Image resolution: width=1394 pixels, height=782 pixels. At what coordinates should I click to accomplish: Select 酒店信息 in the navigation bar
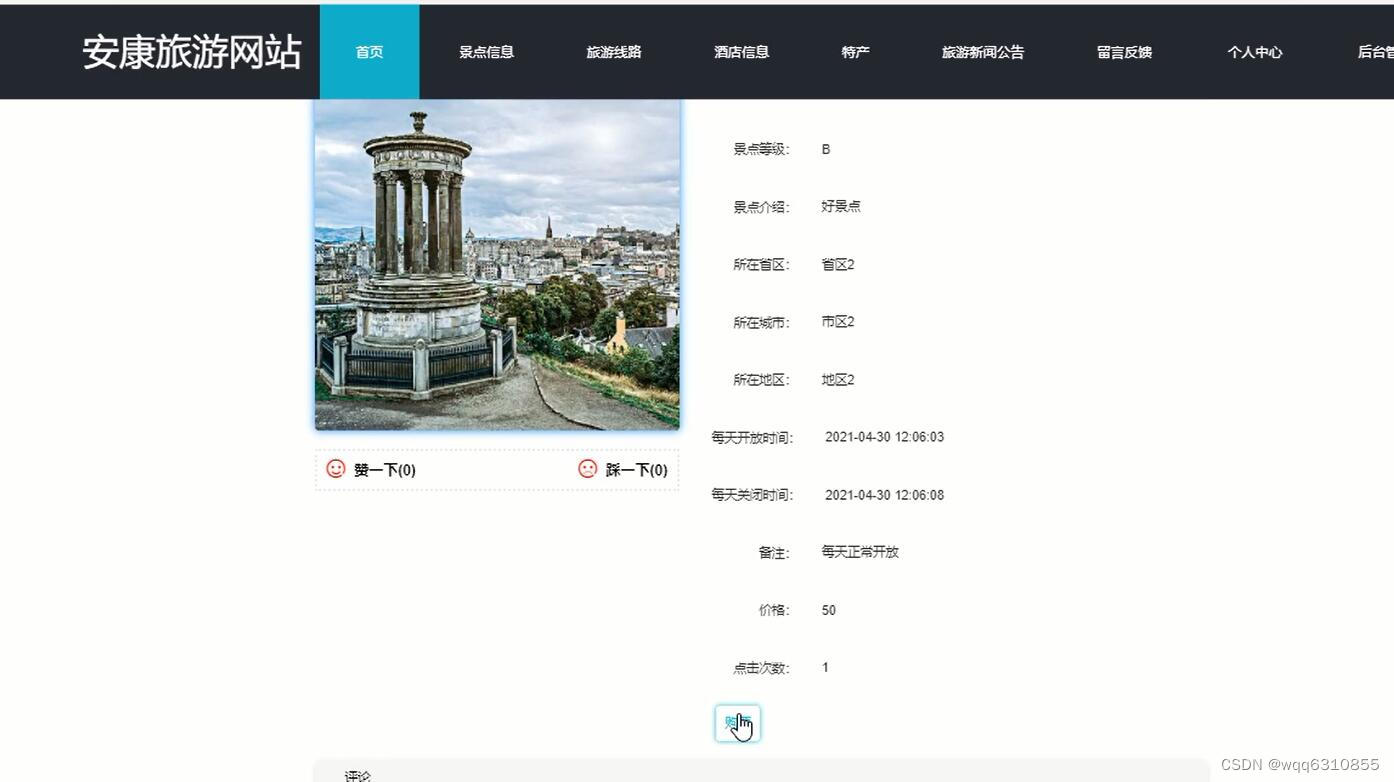pyautogui.click(x=742, y=52)
